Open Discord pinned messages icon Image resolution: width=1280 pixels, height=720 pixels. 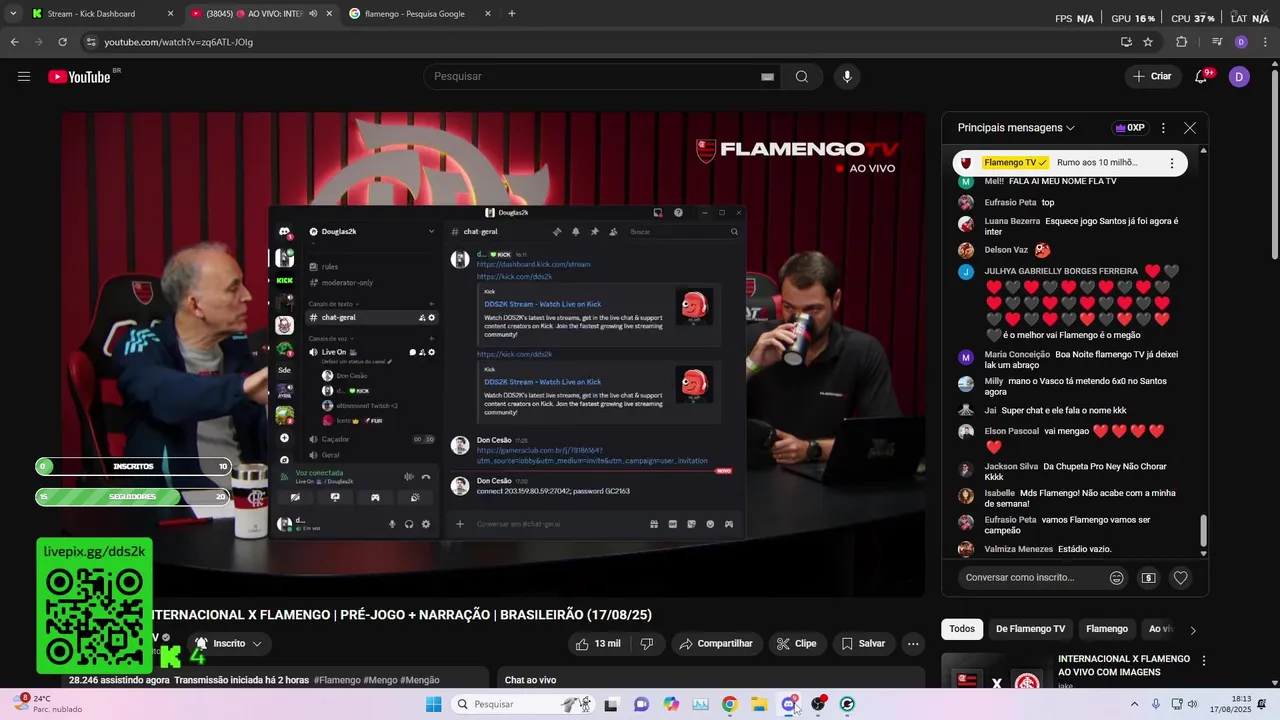coord(594,231)
